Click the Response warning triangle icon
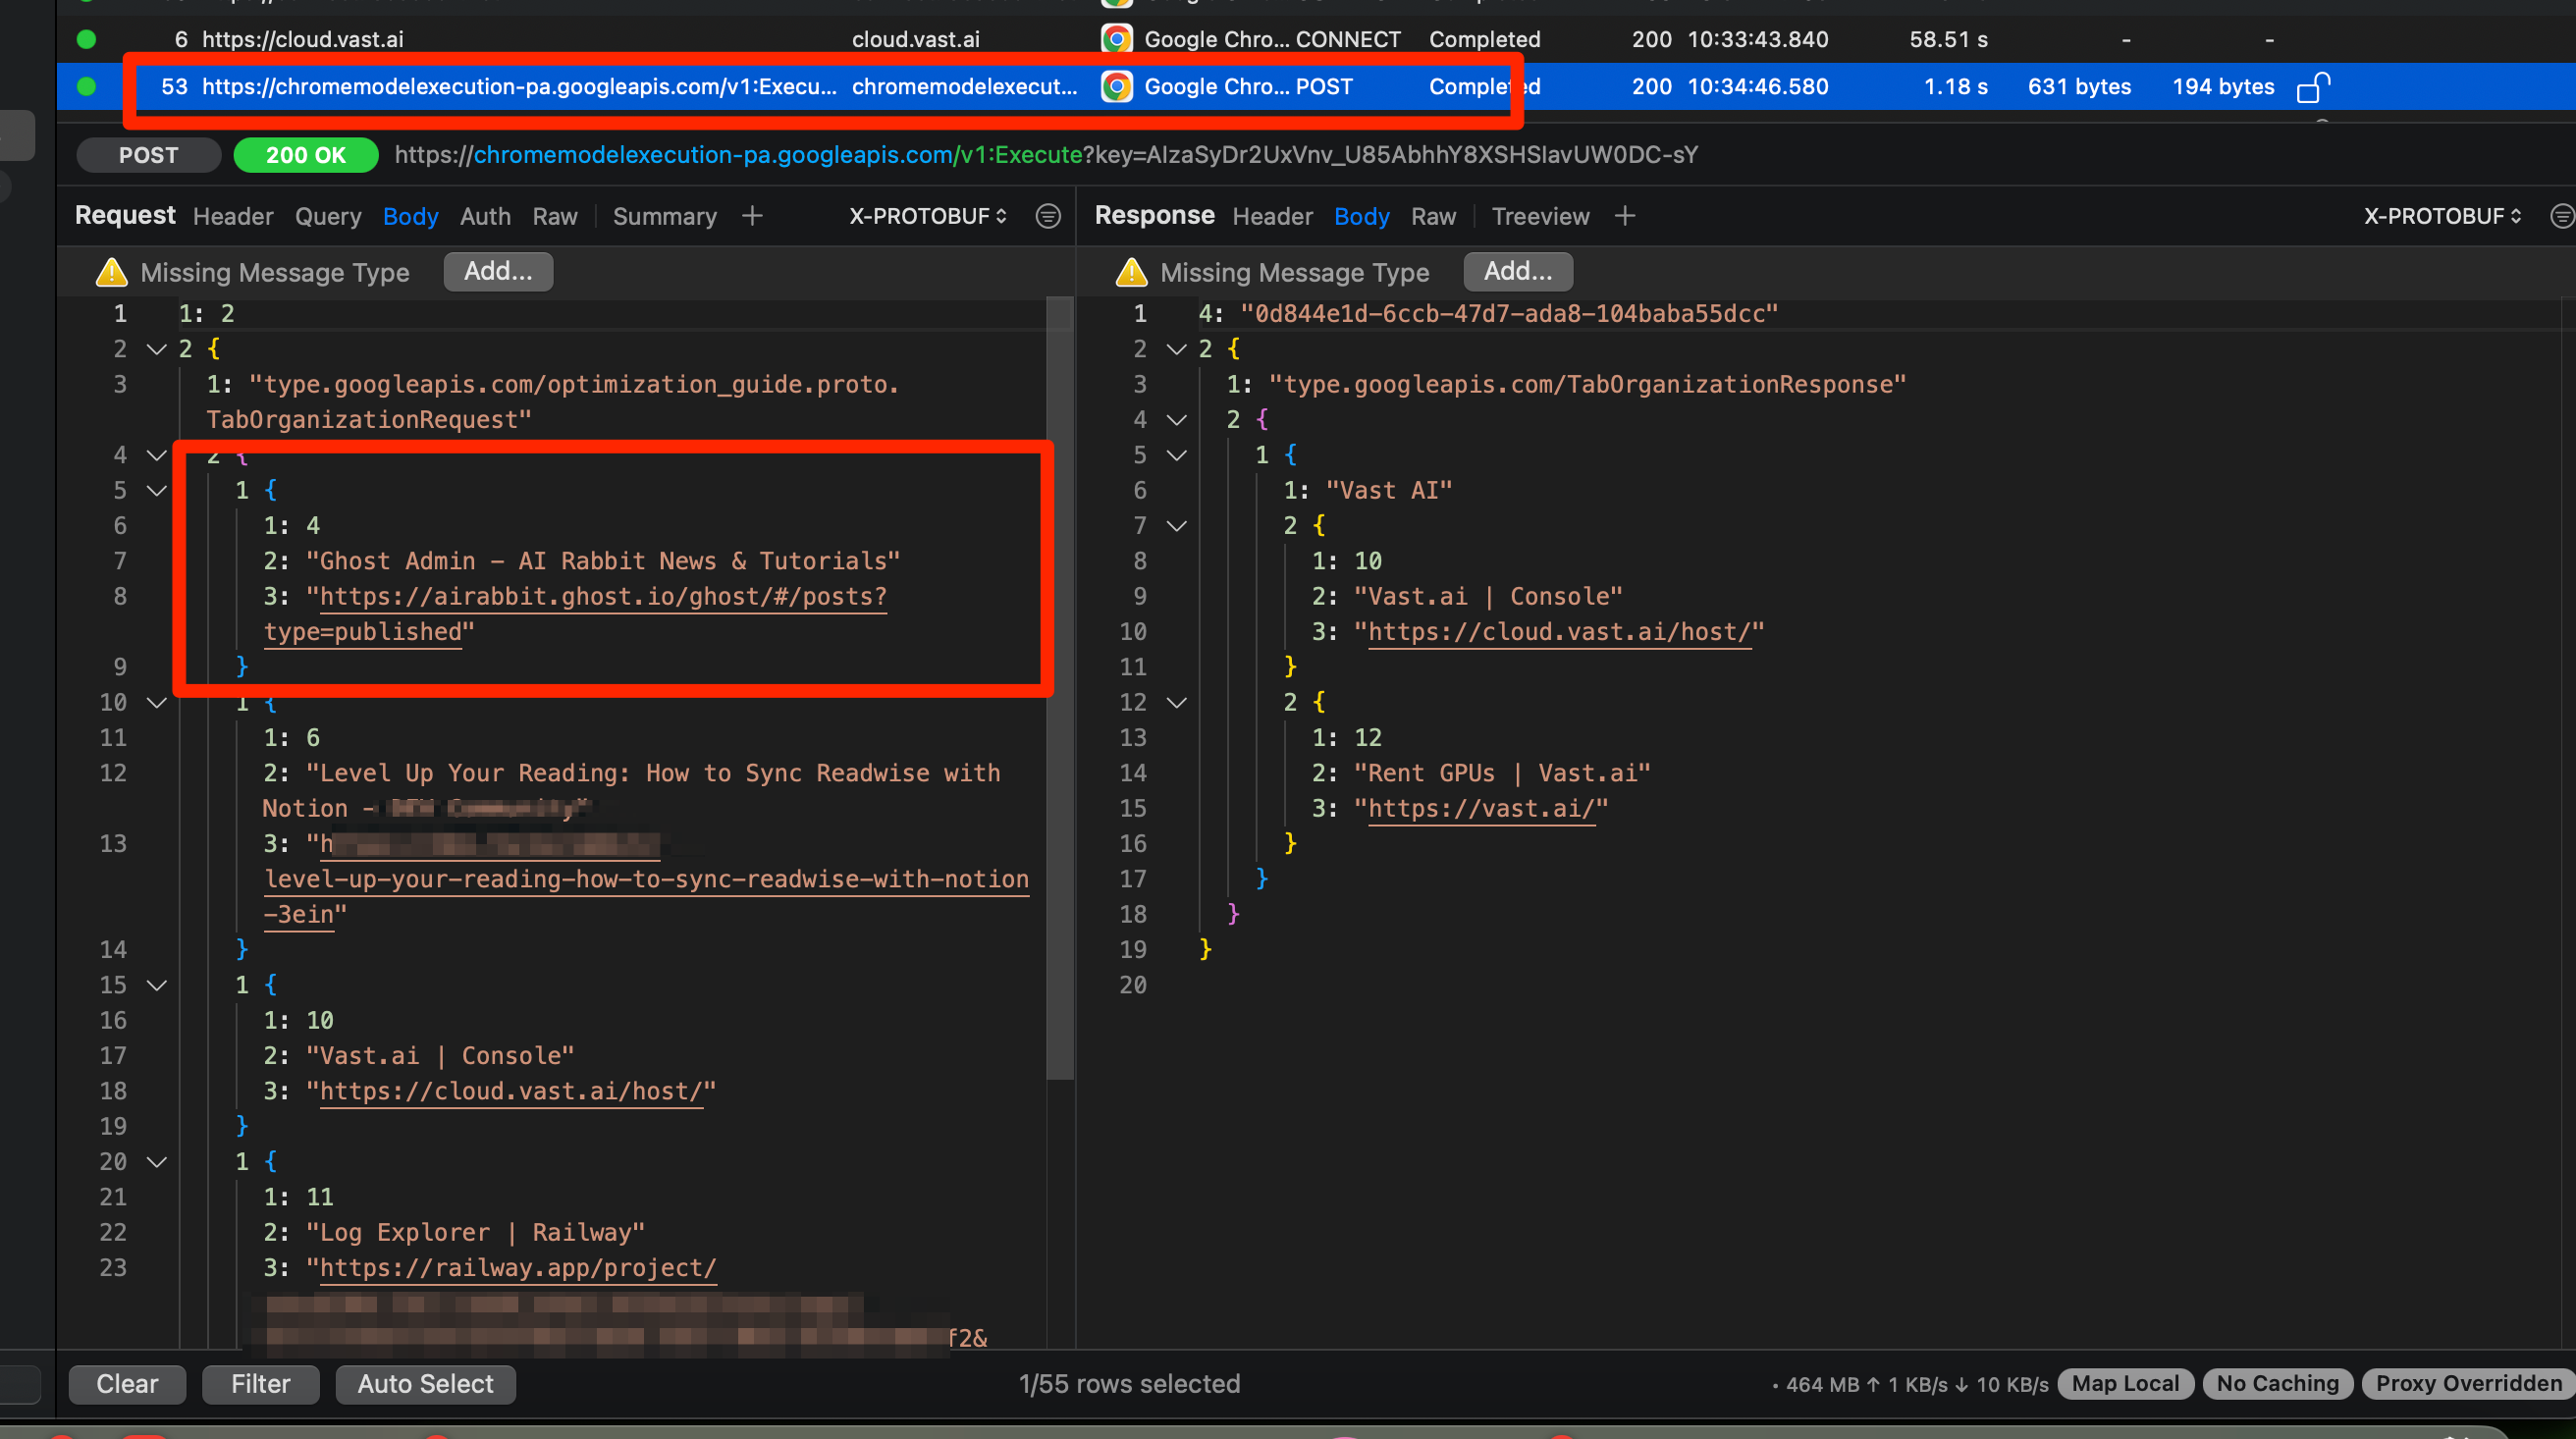This screenshot has height=1439, width=2576. coord(1131,272)
